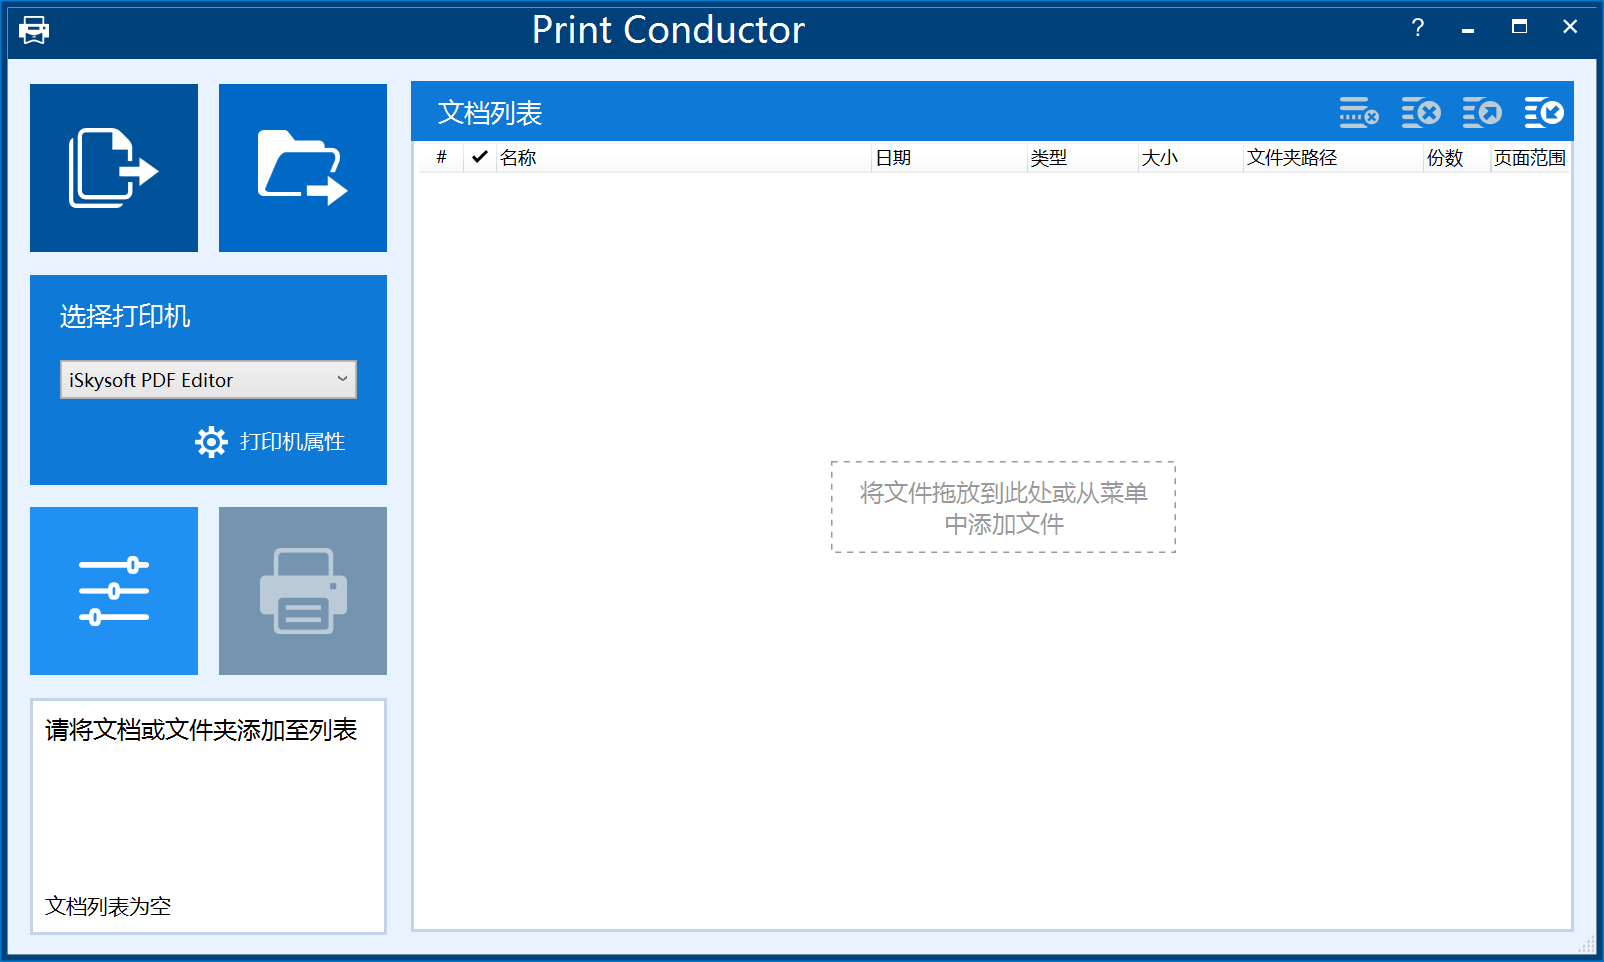The height and width of the screenshot is (962, 1604).
Task: Click the 文件夹路径 column header
Action: pyautogui.click(x=1334, y=157)
